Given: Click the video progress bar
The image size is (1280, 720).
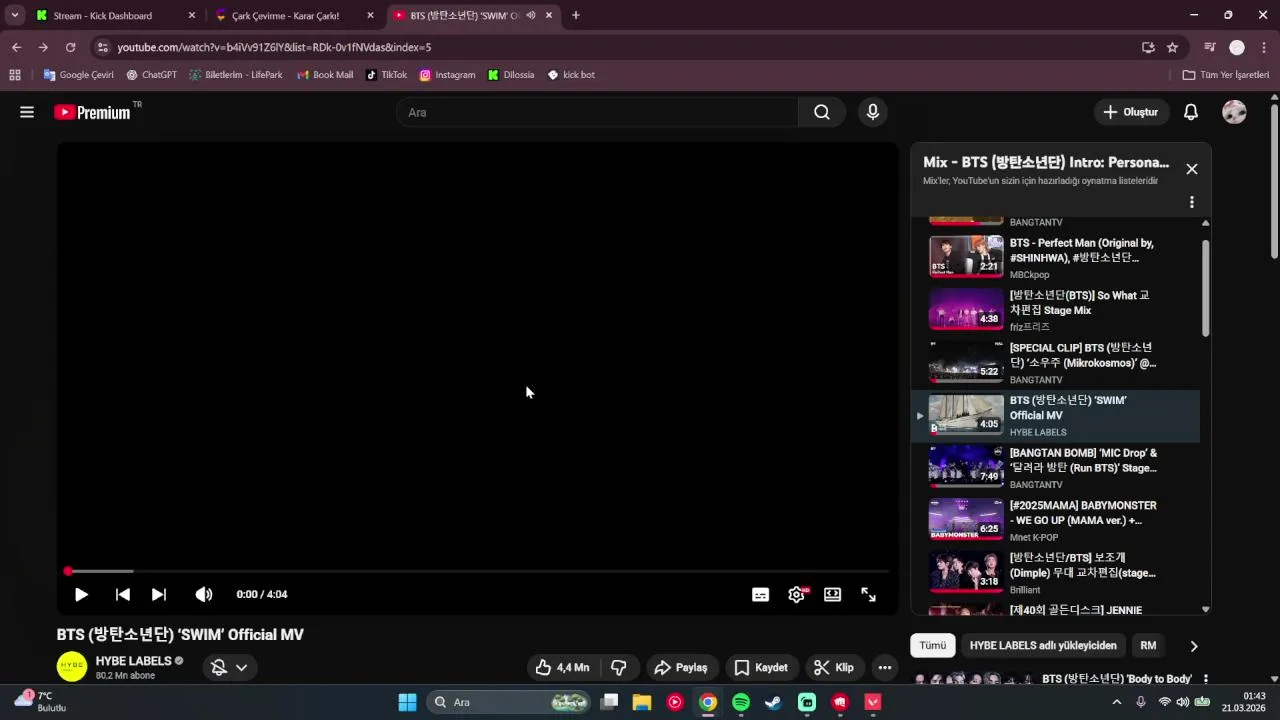Looking at the screenshot, I should point(478,571).
